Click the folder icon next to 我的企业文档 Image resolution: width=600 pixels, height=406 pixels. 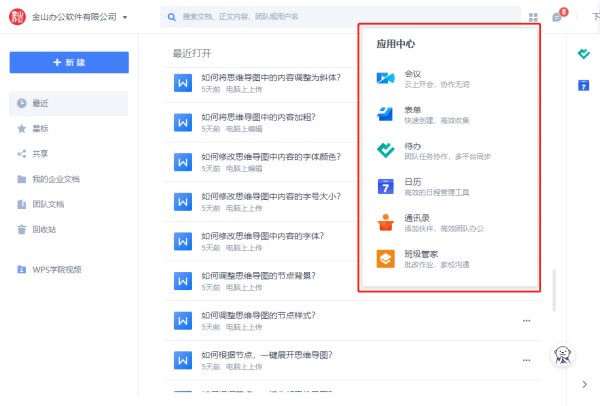tap(22, 179)
